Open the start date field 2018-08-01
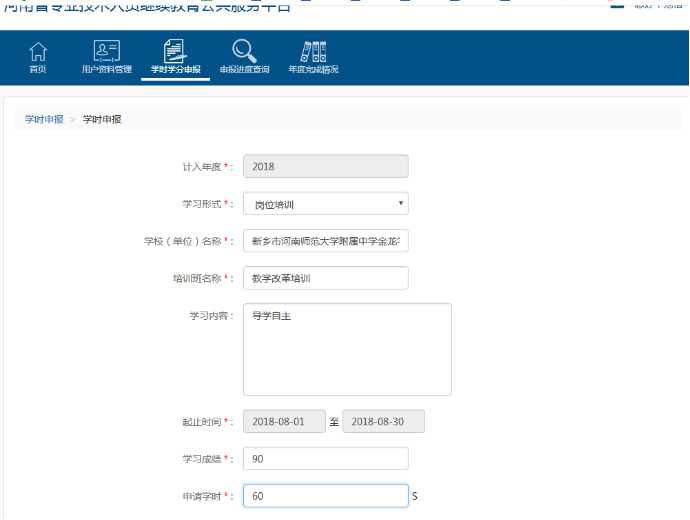Image resolution: width=690 pixels, height=520 pixels. coord(284,421)
